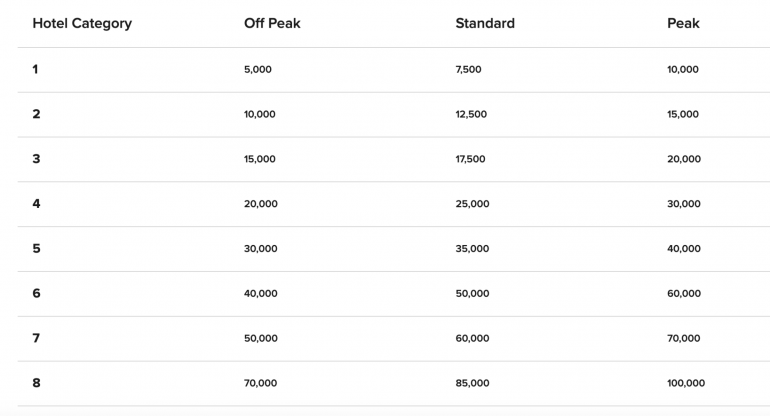This screenshot has width=770, height=416.
Task: Select hotel category 2 row label
Action: pyautogui.click(x=36, y=114)
